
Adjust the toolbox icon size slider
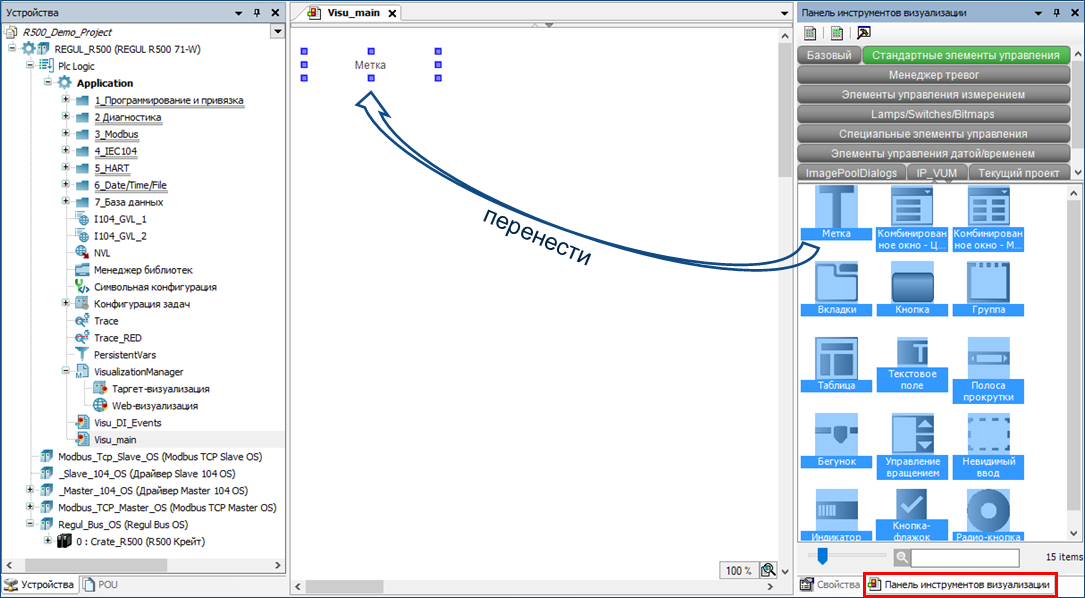(x=822, y=556)
